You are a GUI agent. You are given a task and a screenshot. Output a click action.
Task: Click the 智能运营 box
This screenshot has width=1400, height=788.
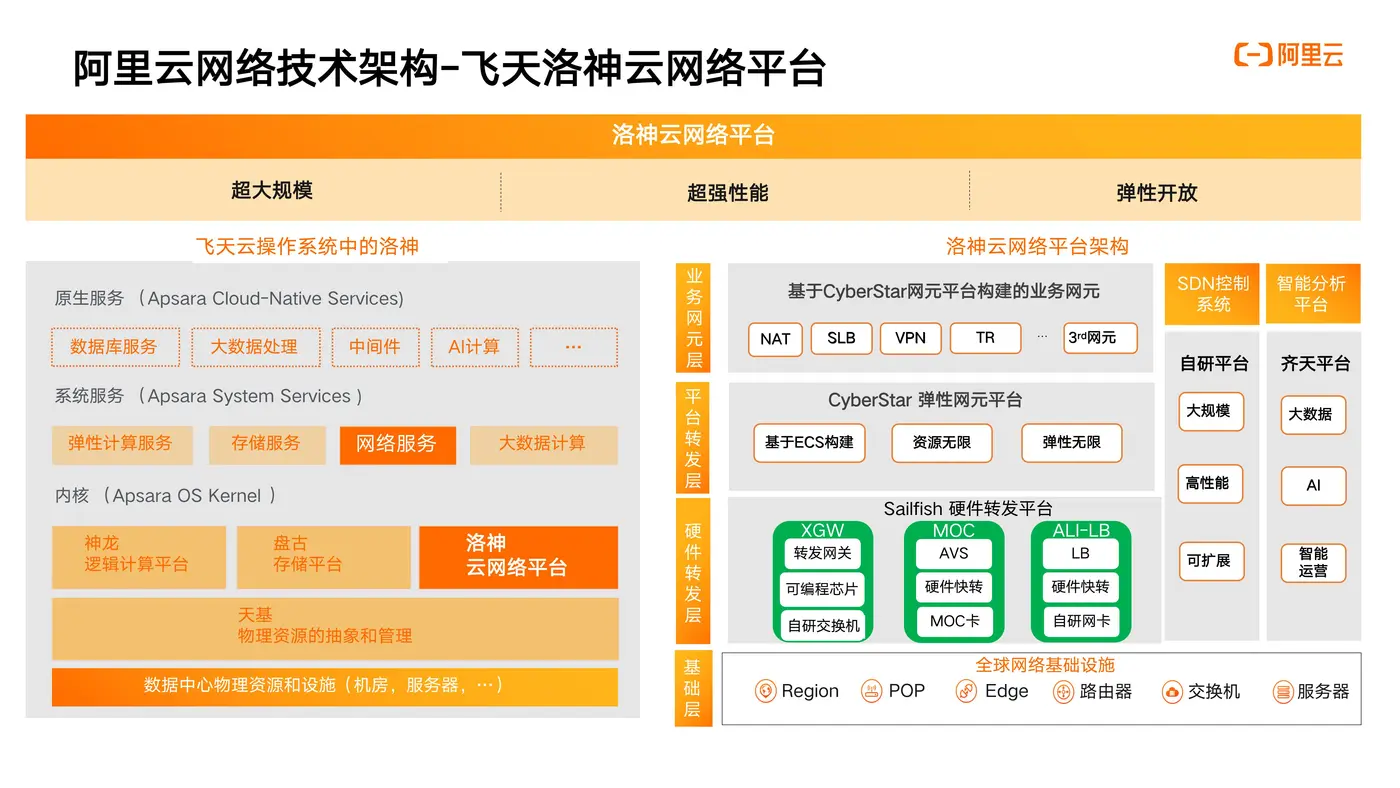(1313, 563)
